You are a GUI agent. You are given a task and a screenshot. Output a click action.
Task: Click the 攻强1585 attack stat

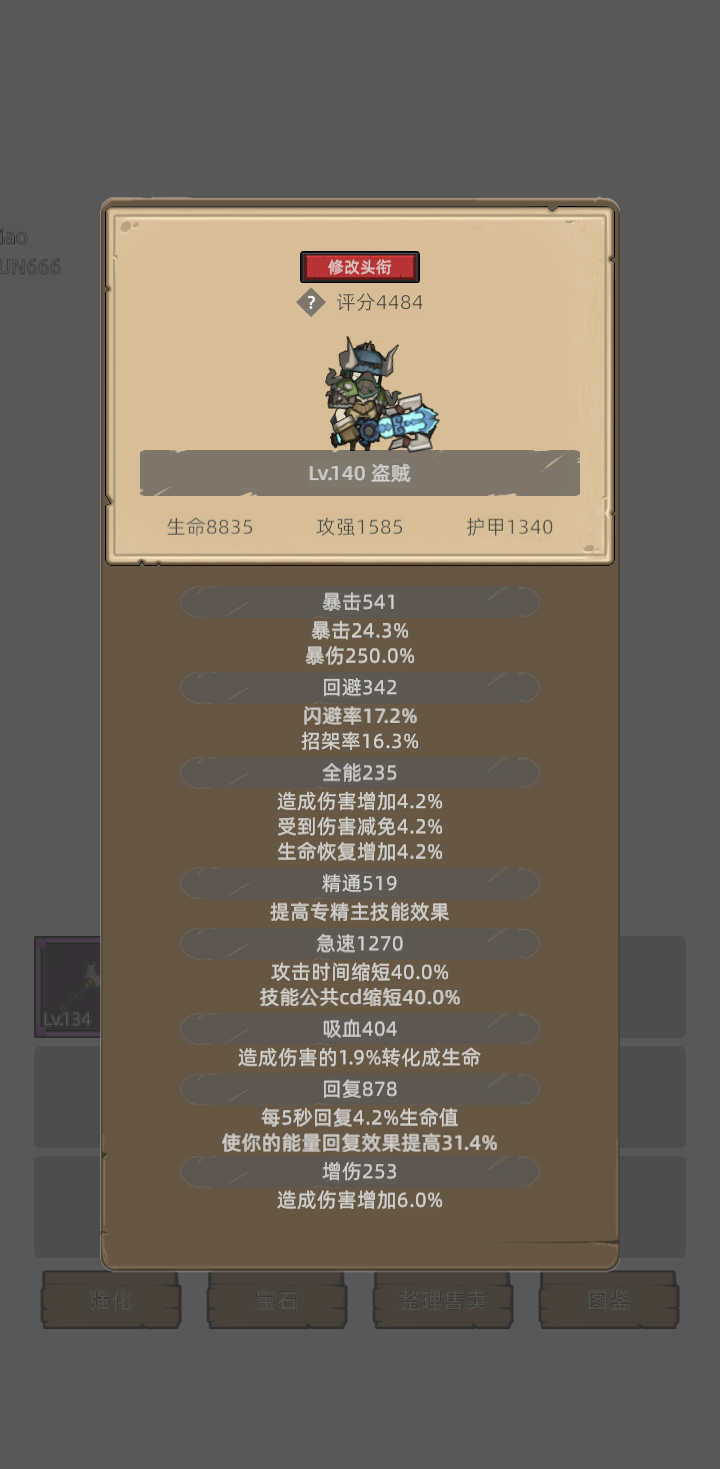pyautogui.click(x=360, y=527)
